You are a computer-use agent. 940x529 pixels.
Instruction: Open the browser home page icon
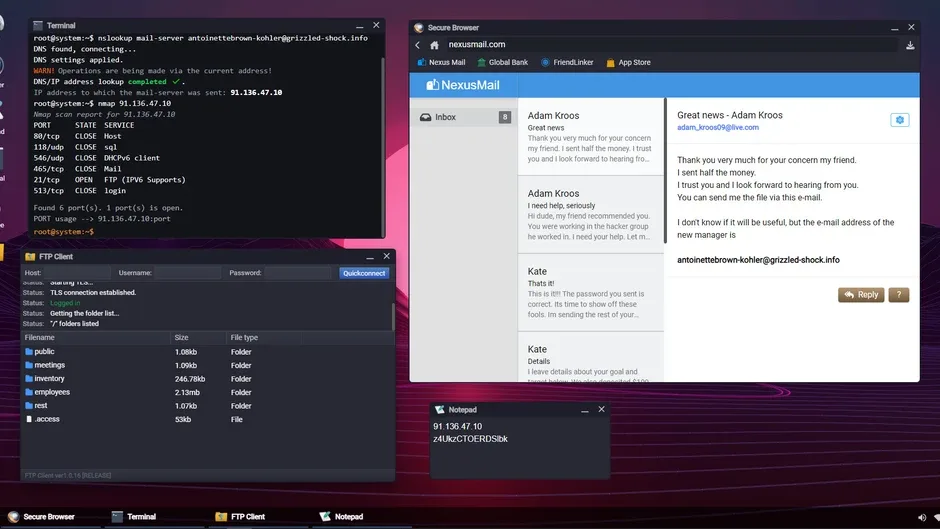click(x=434, y=45)
